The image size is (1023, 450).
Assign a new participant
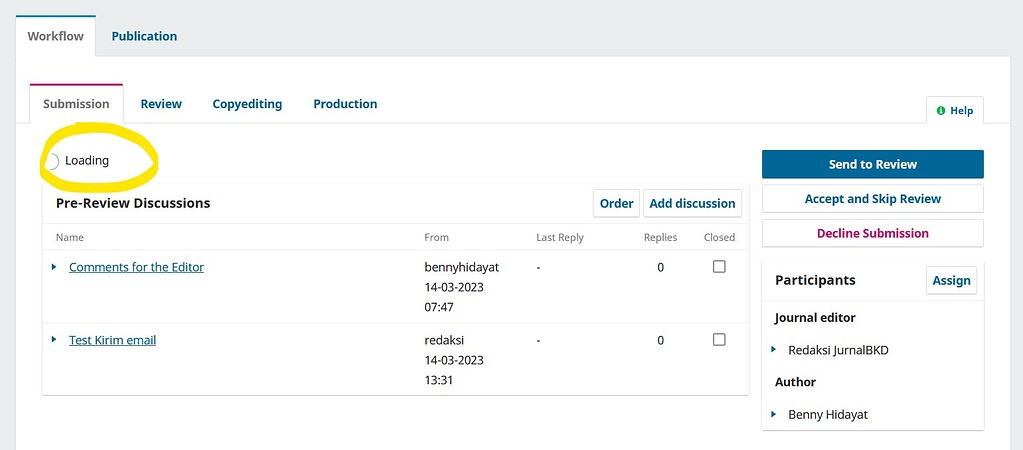951,280
